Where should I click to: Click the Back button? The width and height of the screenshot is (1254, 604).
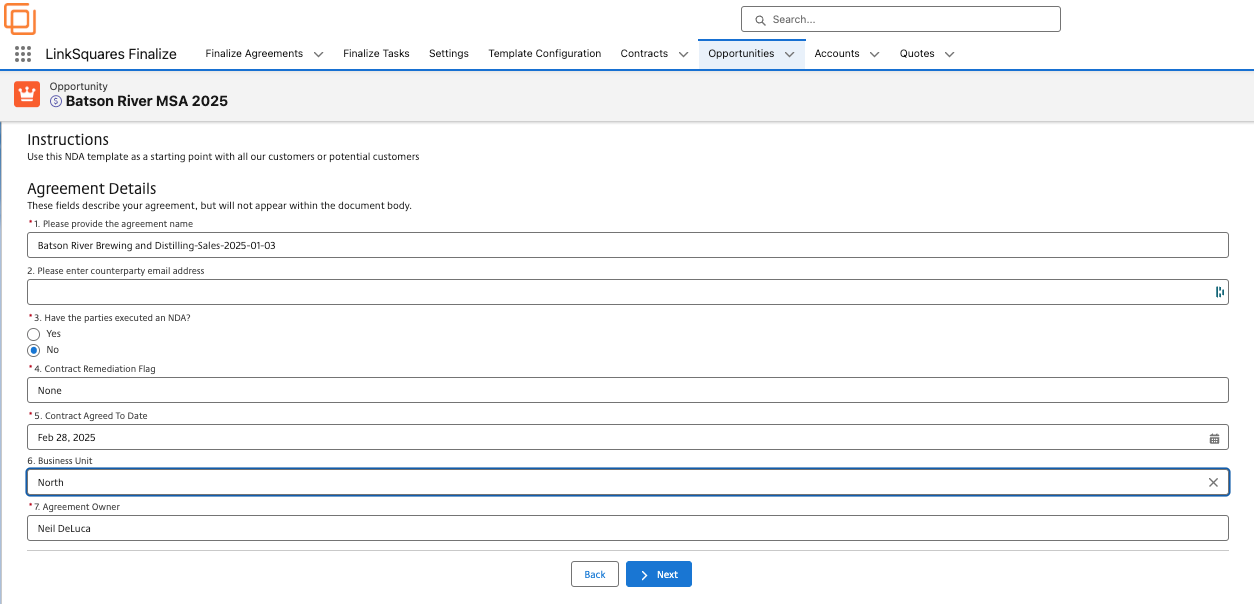pyautogui.click(x=595, y=574)
